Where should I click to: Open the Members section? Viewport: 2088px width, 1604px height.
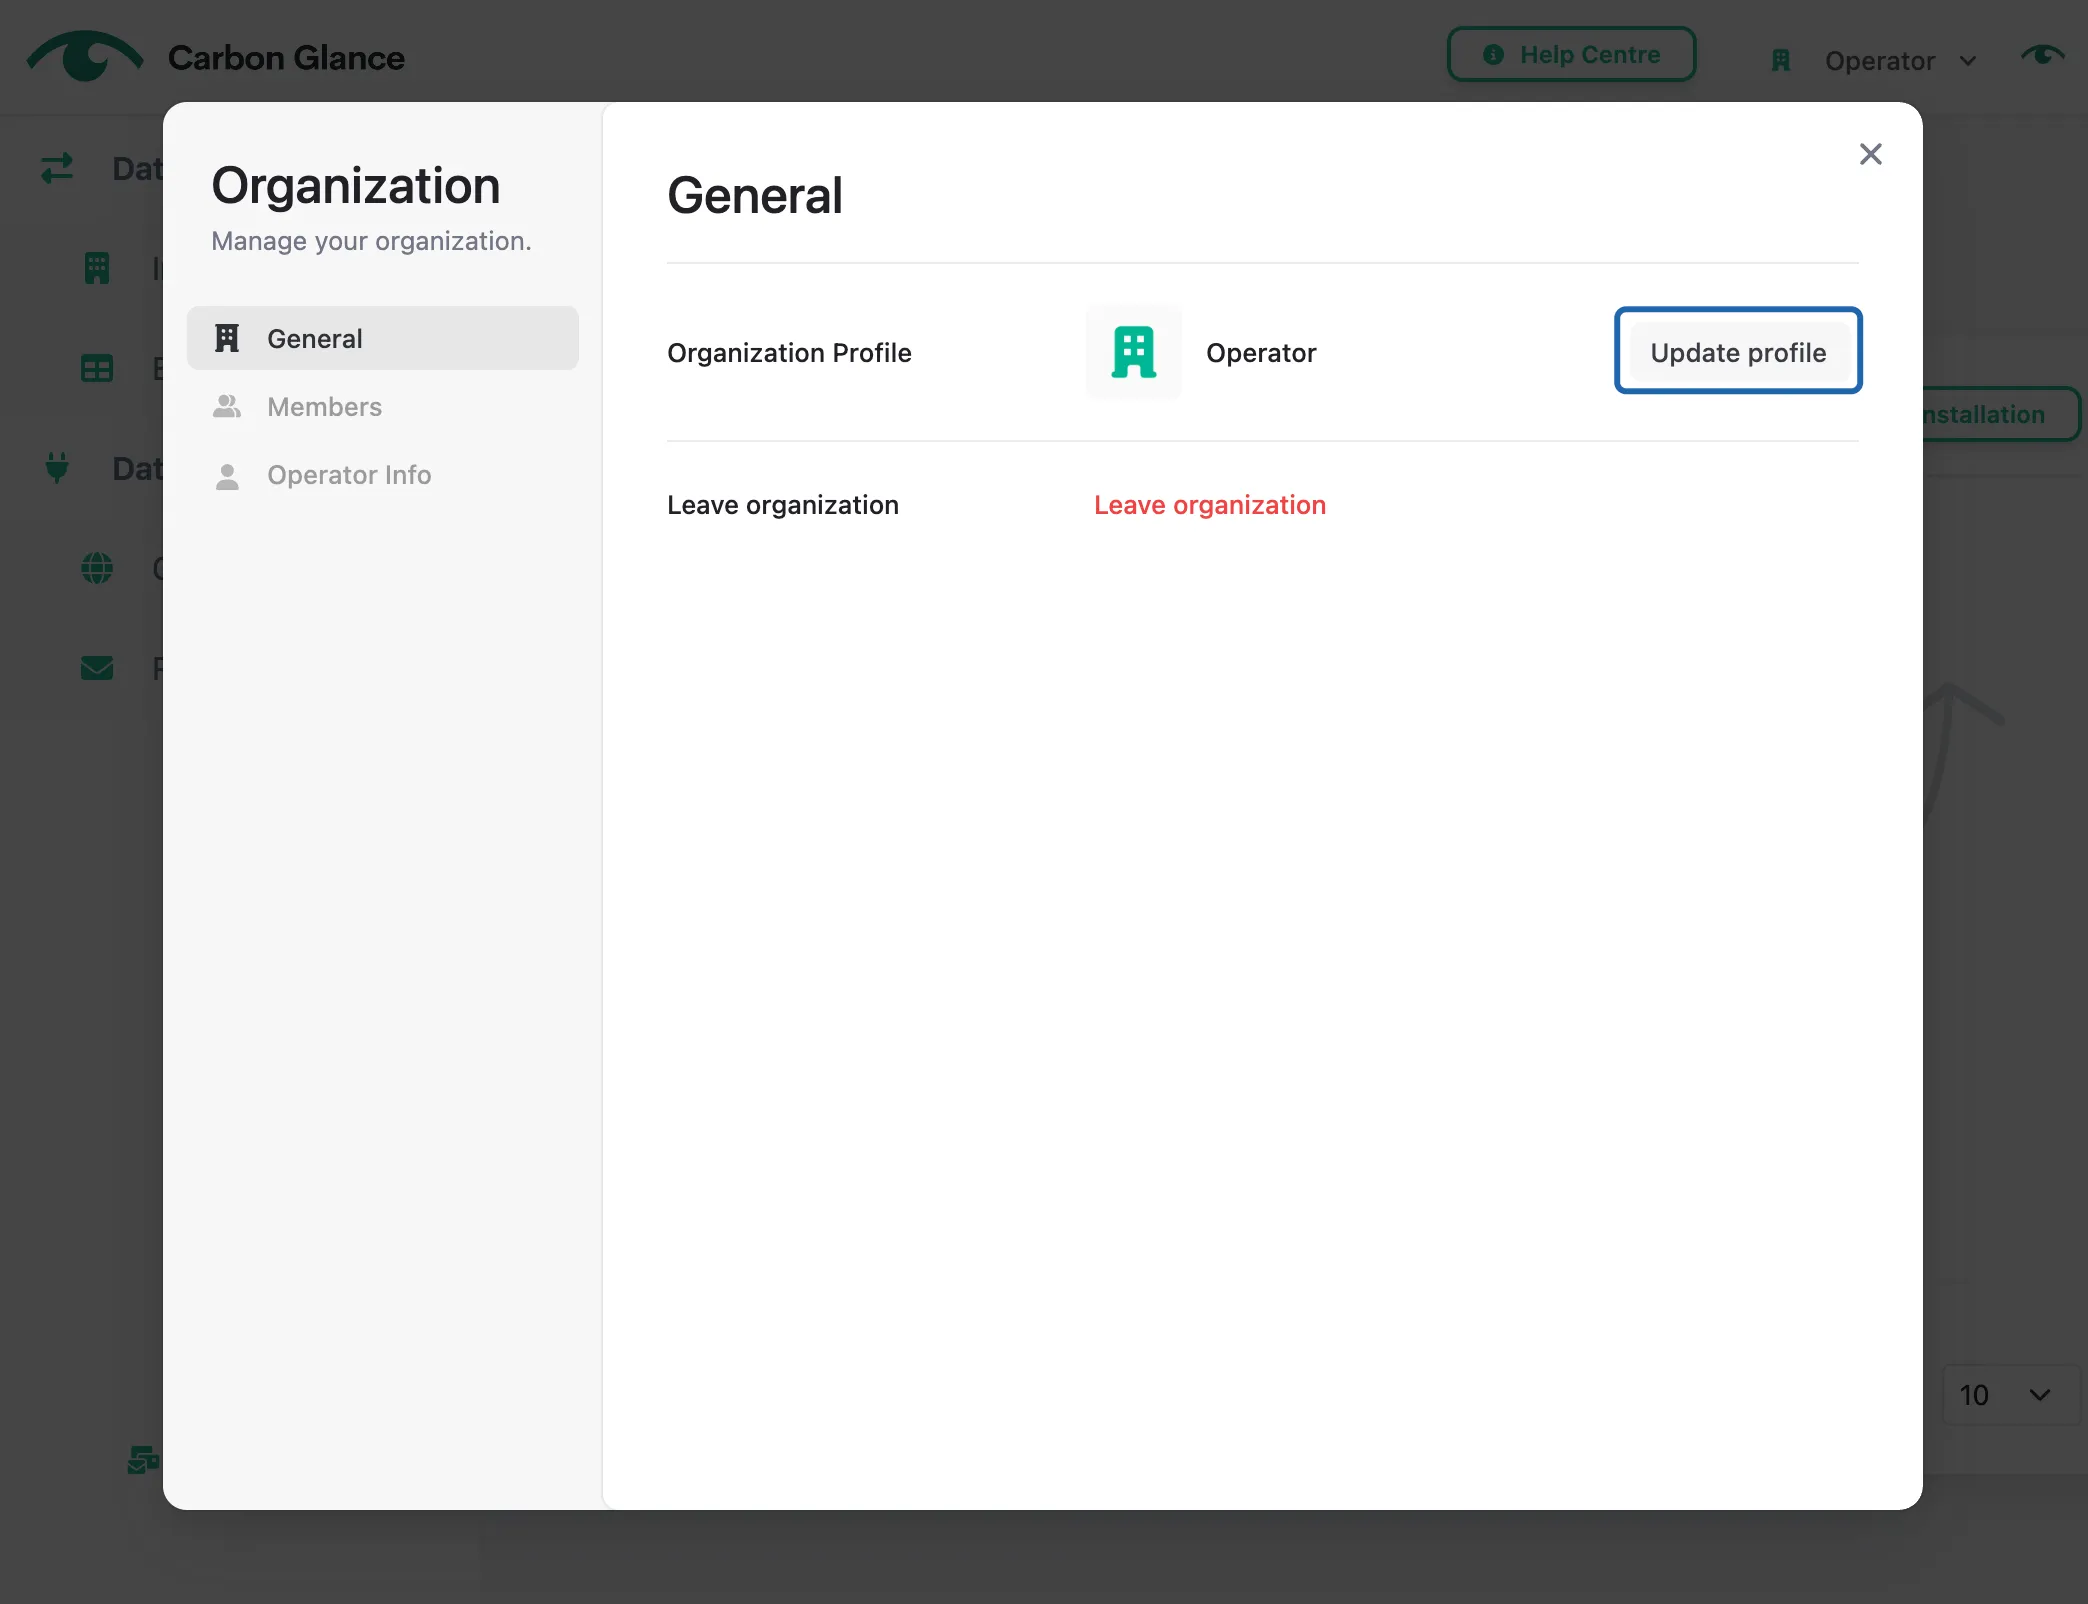383,406
